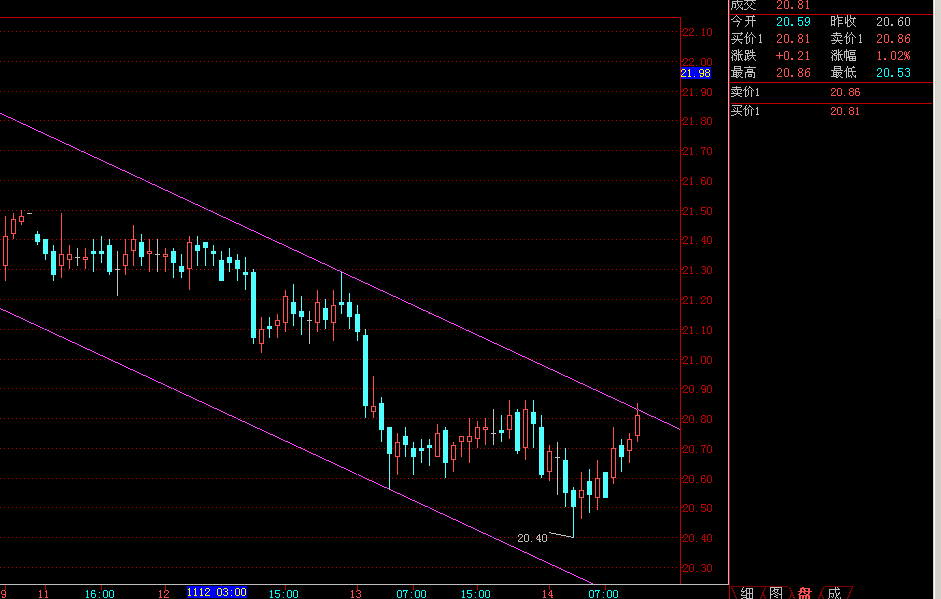Click the 昨收 label
The height and width of the screenshot is (599, 941).
843,22
